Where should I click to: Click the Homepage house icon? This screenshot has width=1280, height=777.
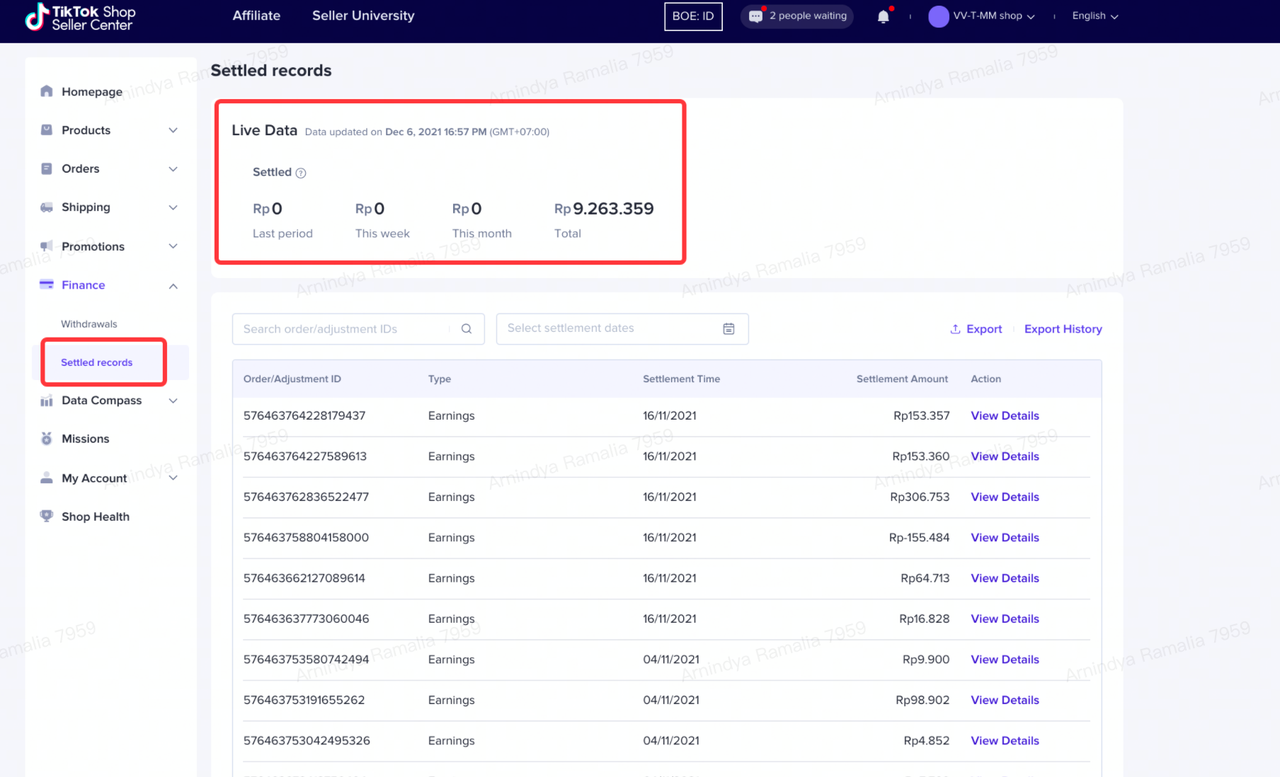pyautogui.click(x=46, y=91)
